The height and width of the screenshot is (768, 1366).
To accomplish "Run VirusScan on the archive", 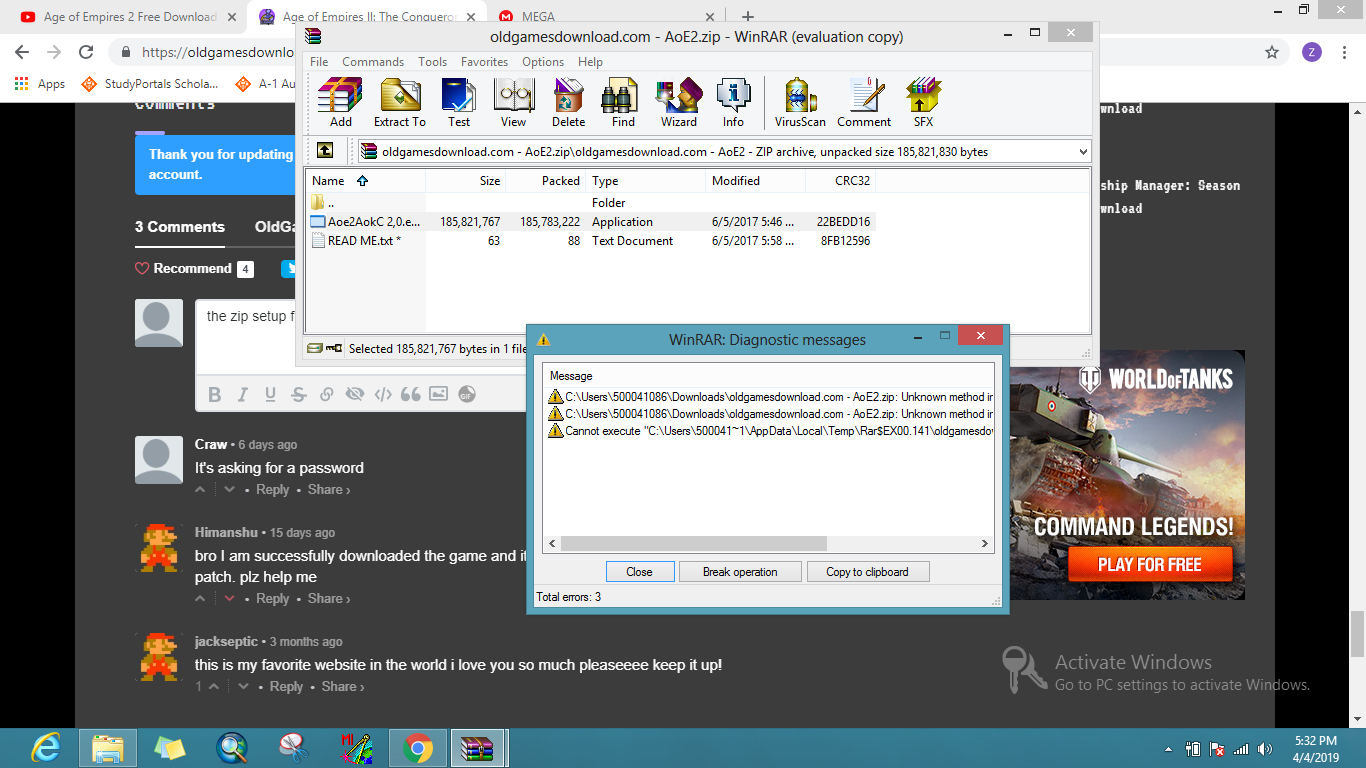I will (800, 103).
